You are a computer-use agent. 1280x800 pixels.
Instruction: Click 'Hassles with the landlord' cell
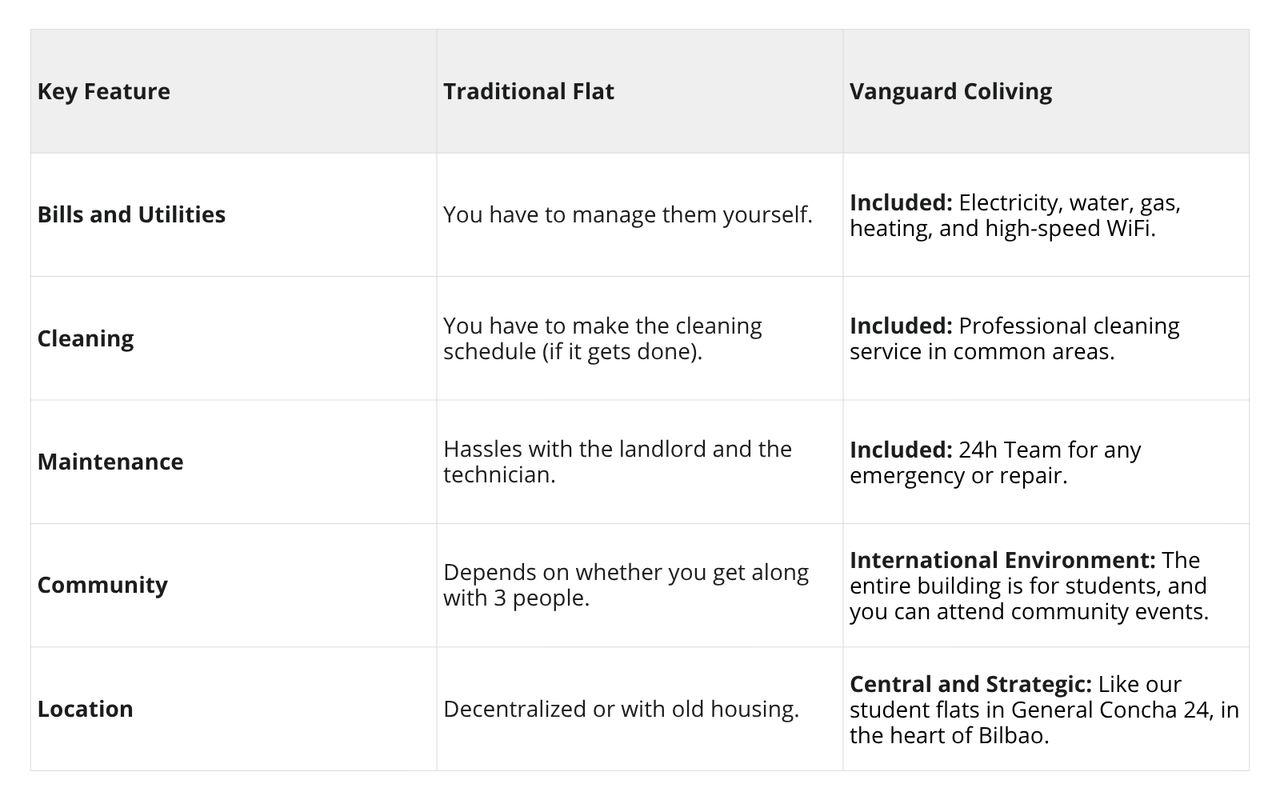coord(617,461)
